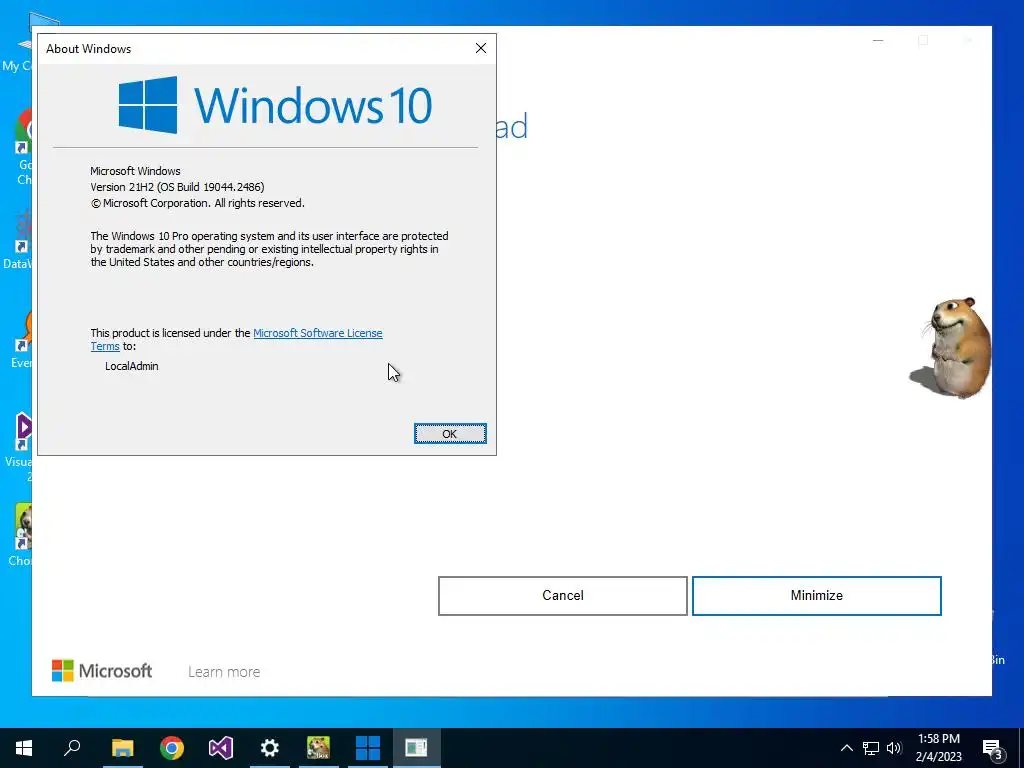
Task: Click the hamster desktop character
Action: pyautogui.click(x=951, y=347)
